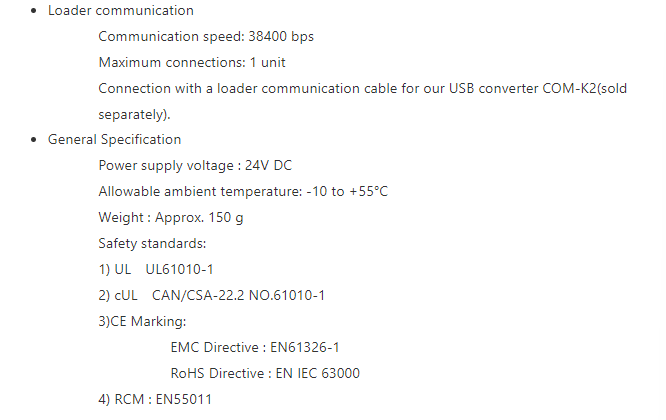The height and width of the screenshot is (420, 666).
Task: Click the RCM EN55011 line
Action: (155, 399)
